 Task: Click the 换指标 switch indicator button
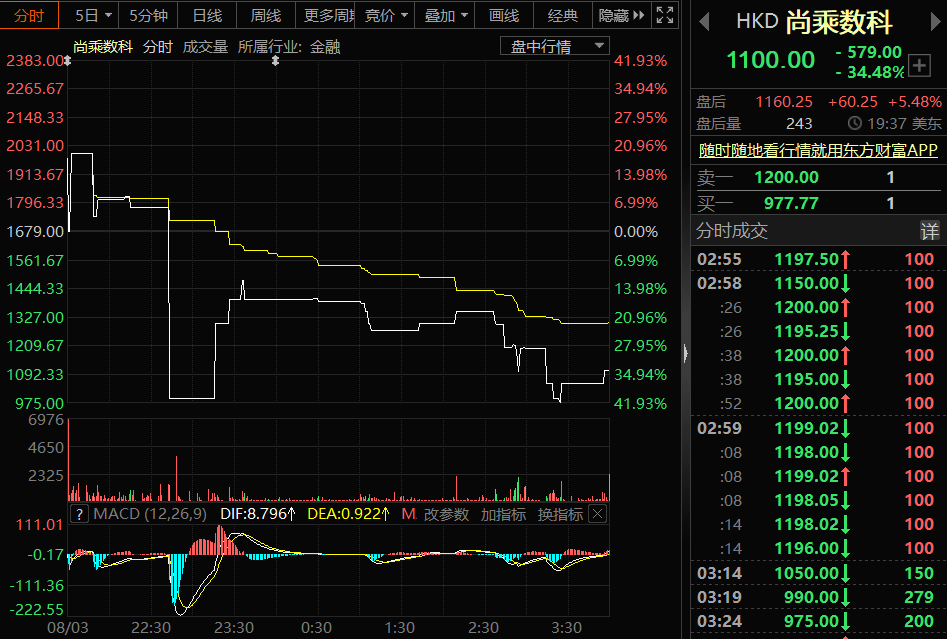tap(560, 514)
